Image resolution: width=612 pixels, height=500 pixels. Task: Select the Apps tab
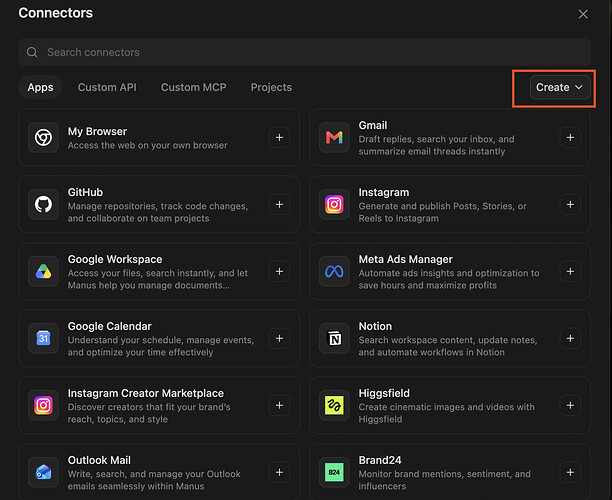coord(40,87)
